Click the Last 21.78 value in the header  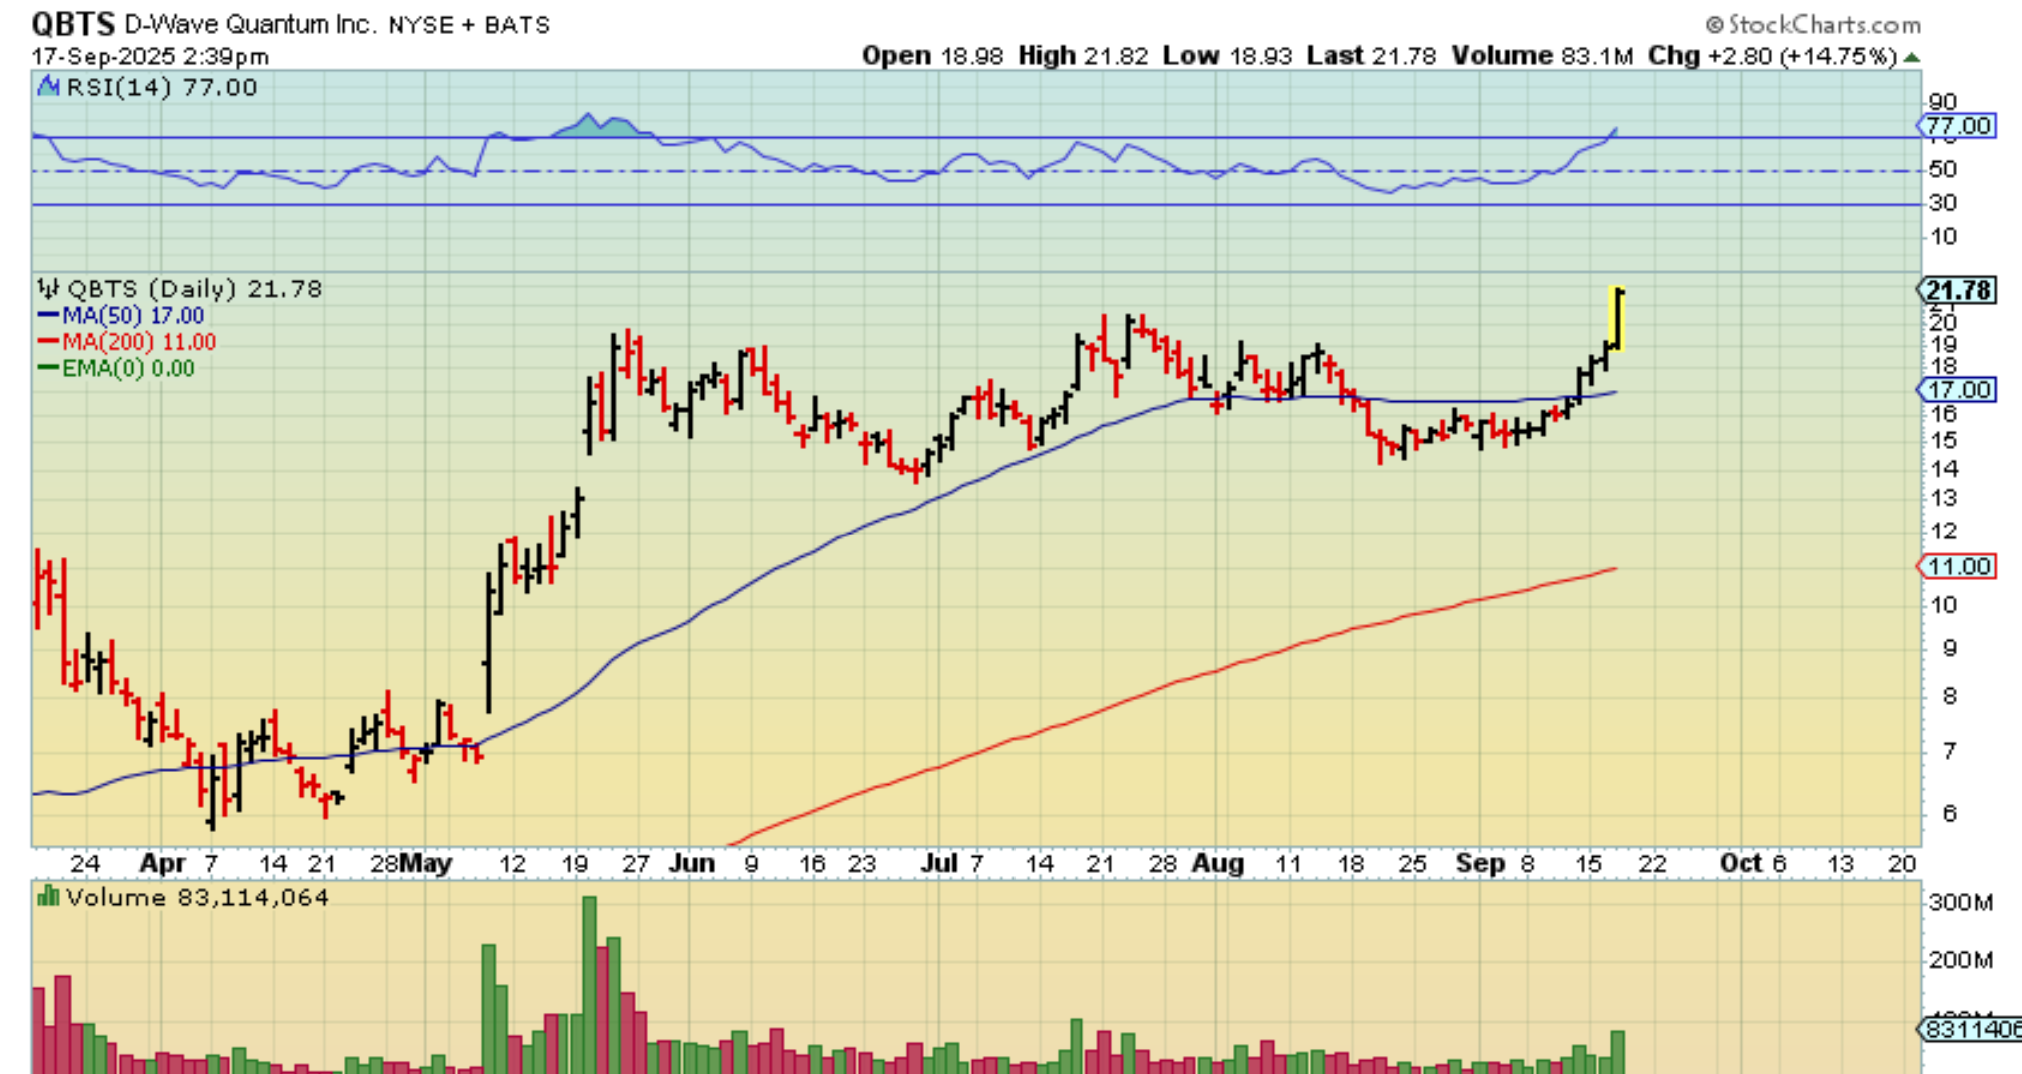coord(1371,56)
